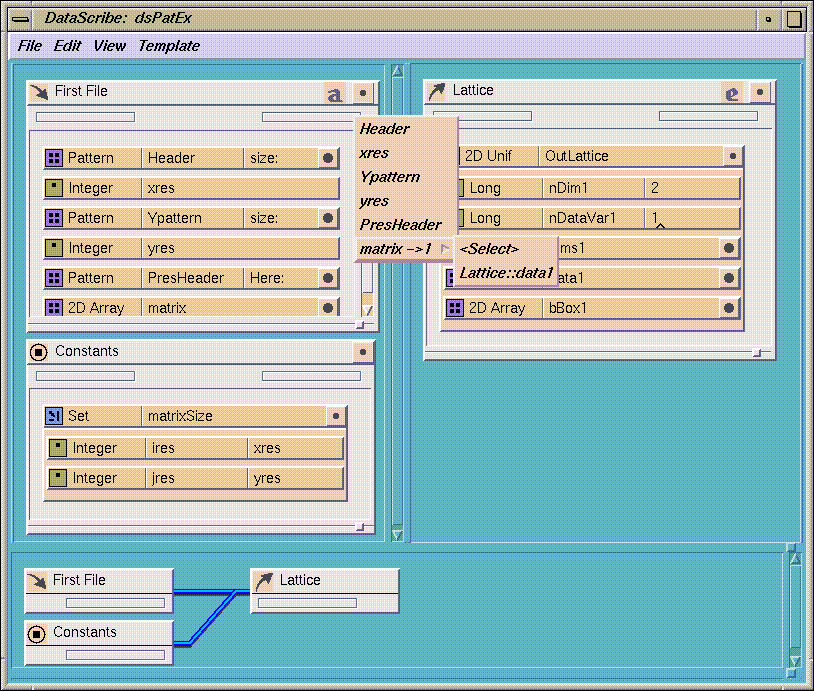The image size is (814, 691).
Task: Expand the First File panel dot button
Action: click(363, 93)
